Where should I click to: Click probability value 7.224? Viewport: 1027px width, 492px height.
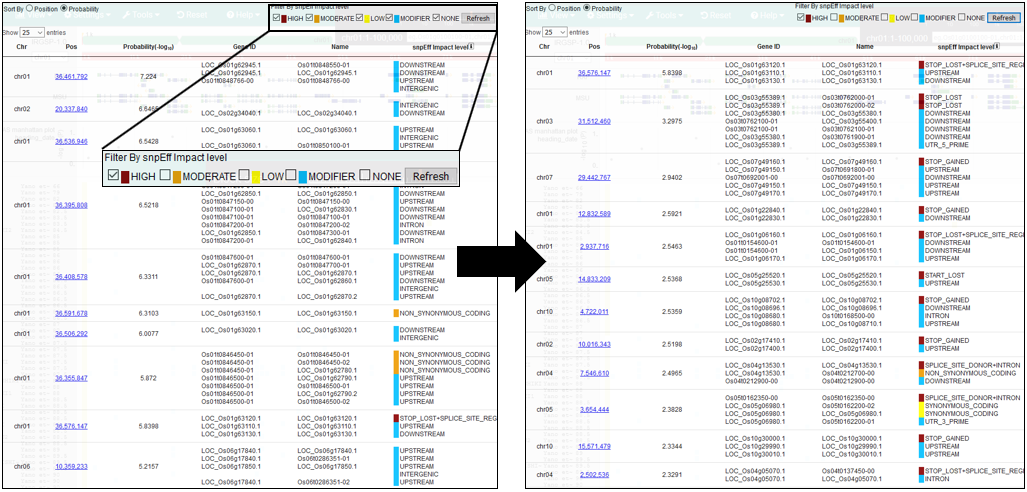click(147, 77)
